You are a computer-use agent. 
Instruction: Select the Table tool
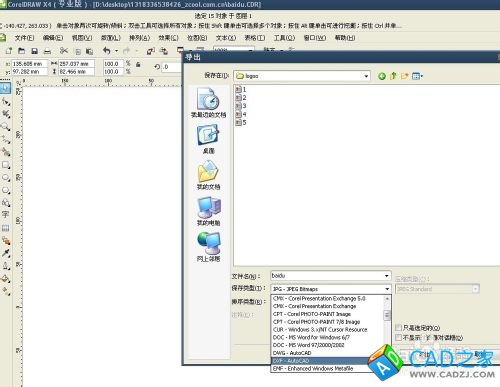point(6,228)
